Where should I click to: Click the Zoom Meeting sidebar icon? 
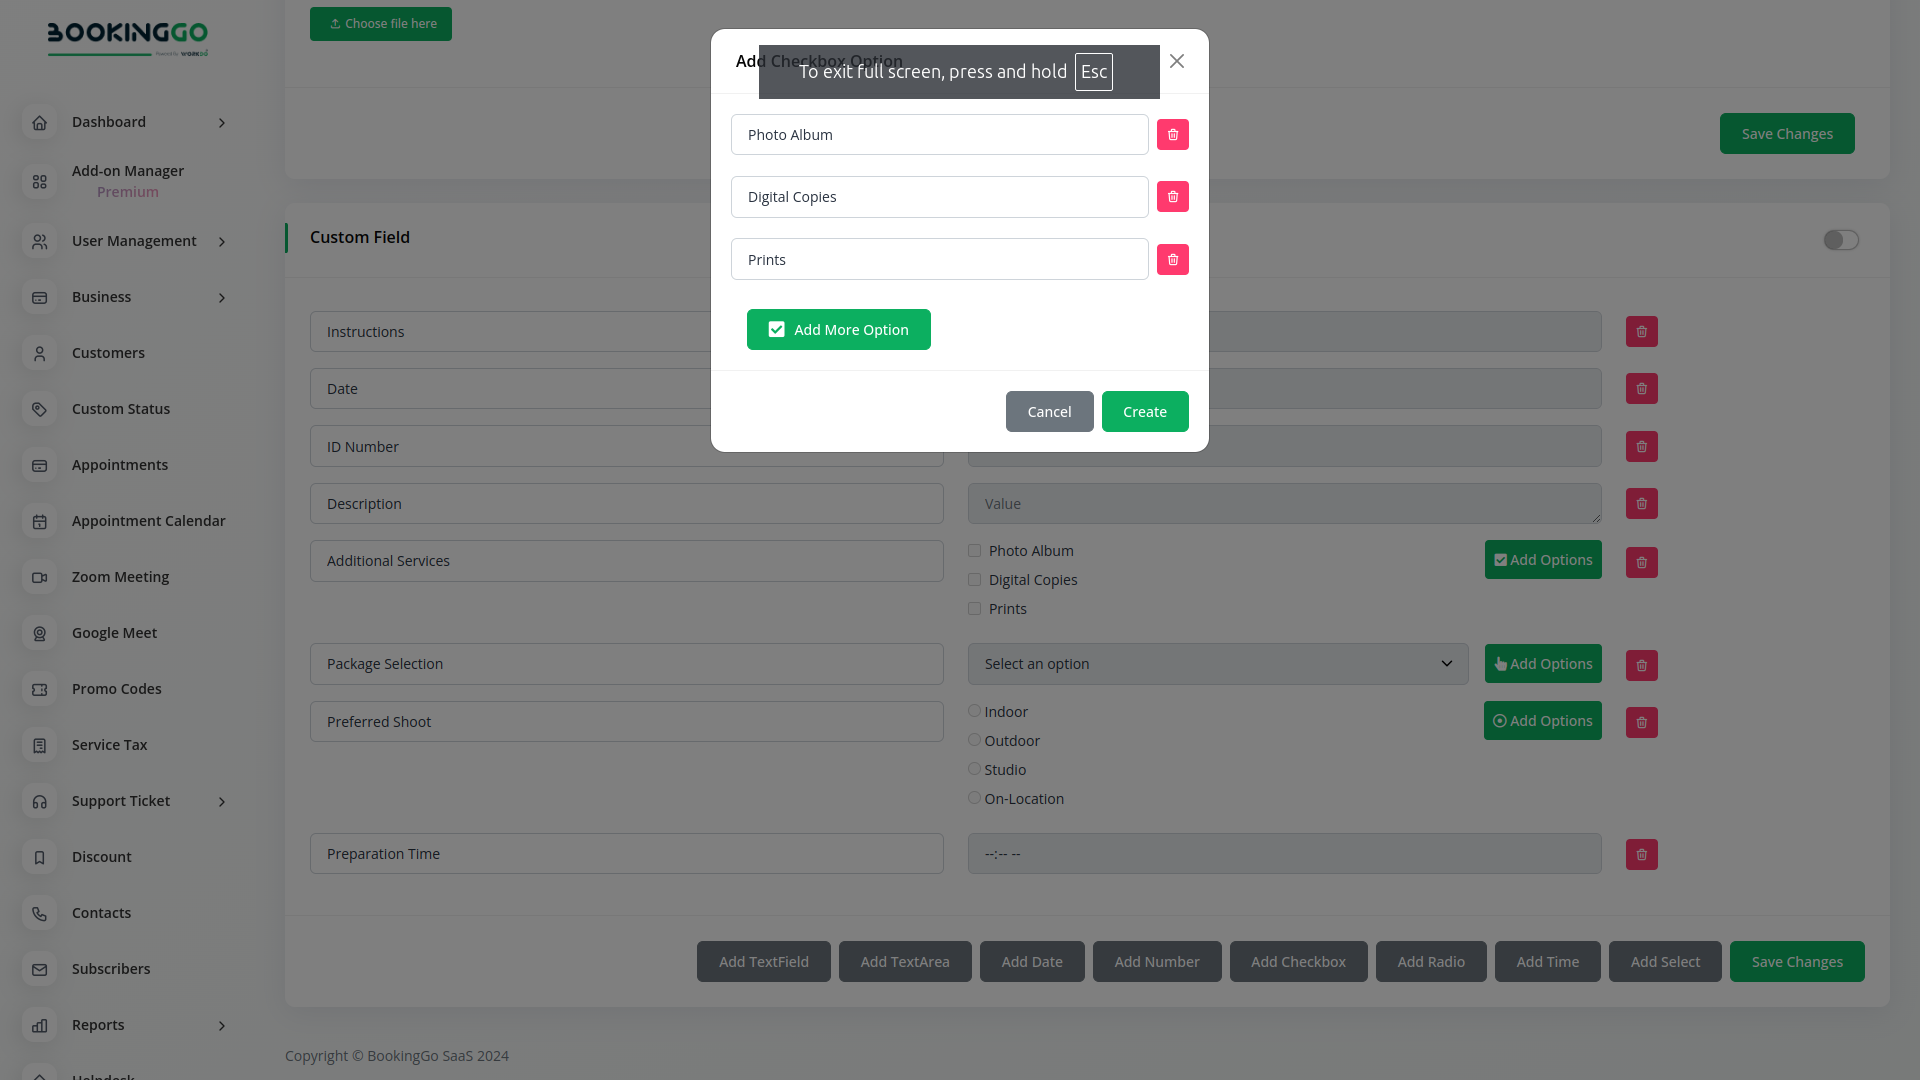40,578
